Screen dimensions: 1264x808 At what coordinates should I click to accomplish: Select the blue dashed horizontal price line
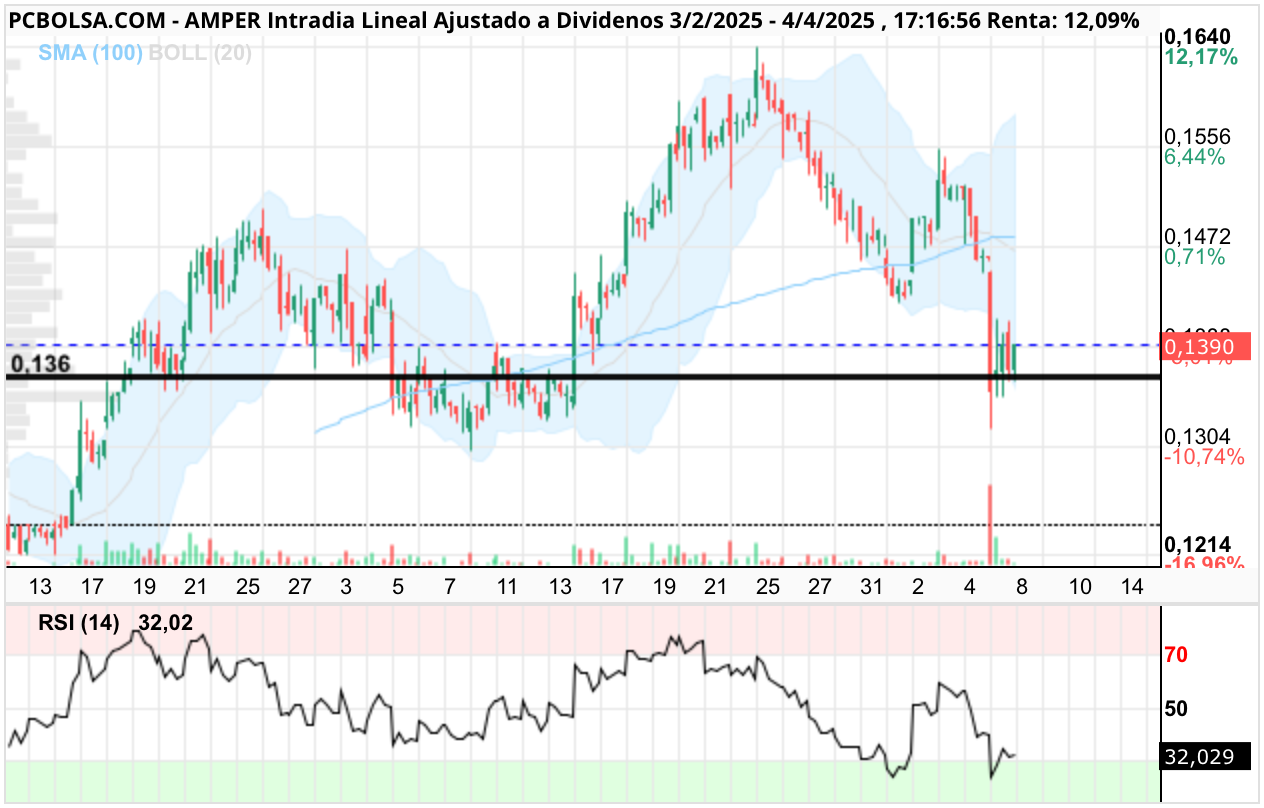(584, 345)
